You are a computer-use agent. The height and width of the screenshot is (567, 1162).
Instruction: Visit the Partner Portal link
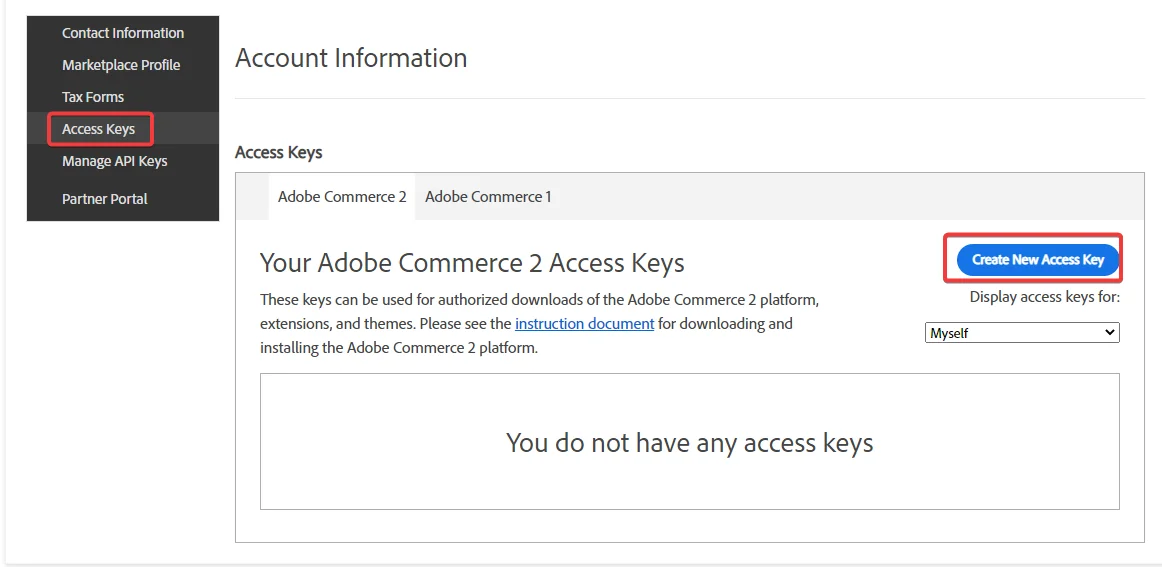tap(104, 199)
